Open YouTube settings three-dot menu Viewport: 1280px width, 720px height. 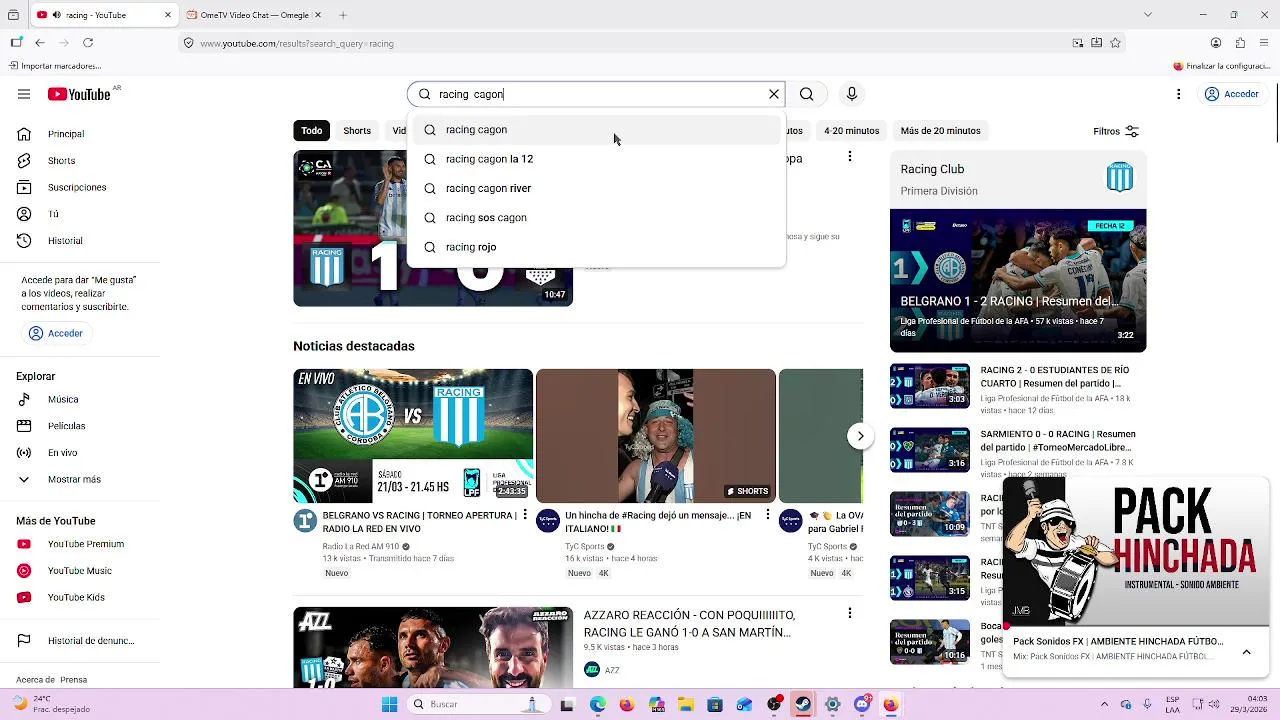pos(1179,94)
